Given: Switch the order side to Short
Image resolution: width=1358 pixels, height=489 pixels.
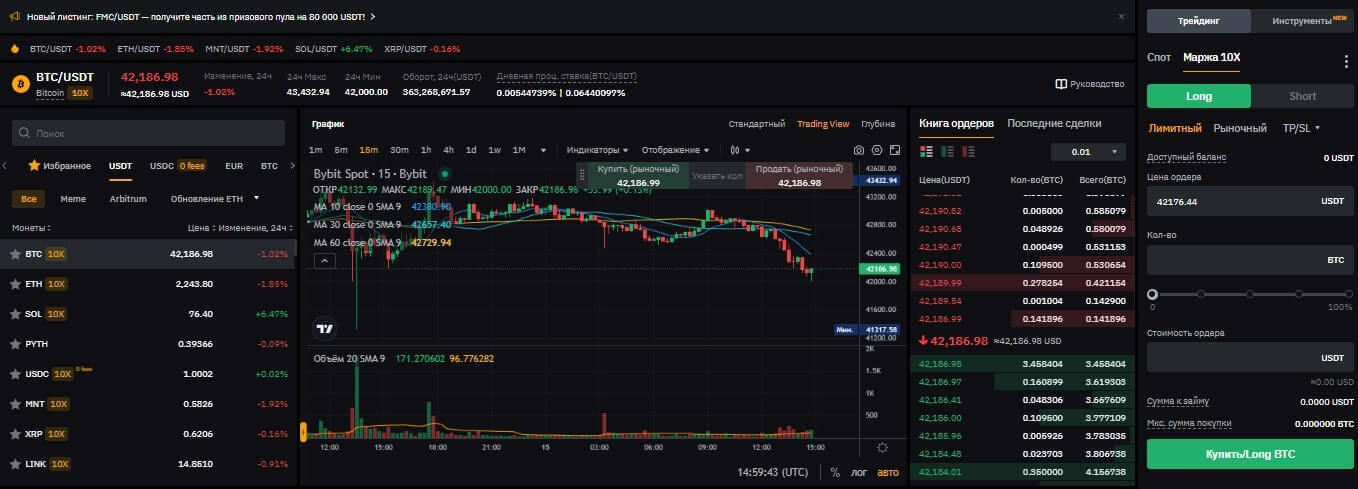Looking at the screenshot, I should coord(1302,96).
